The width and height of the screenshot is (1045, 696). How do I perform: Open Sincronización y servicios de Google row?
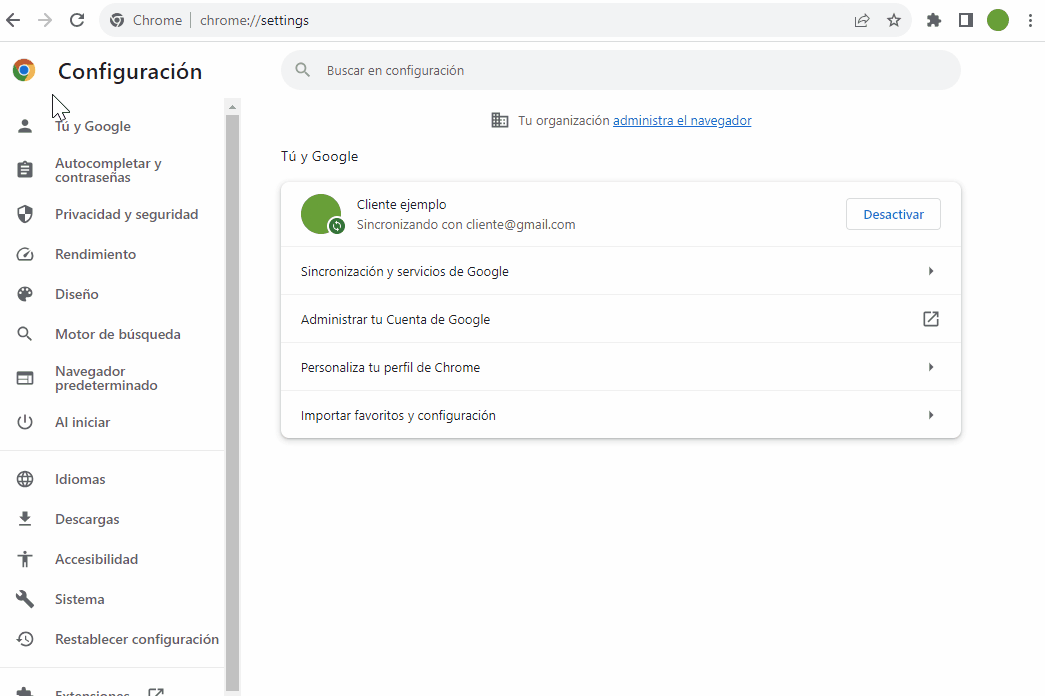click(620, 271)
